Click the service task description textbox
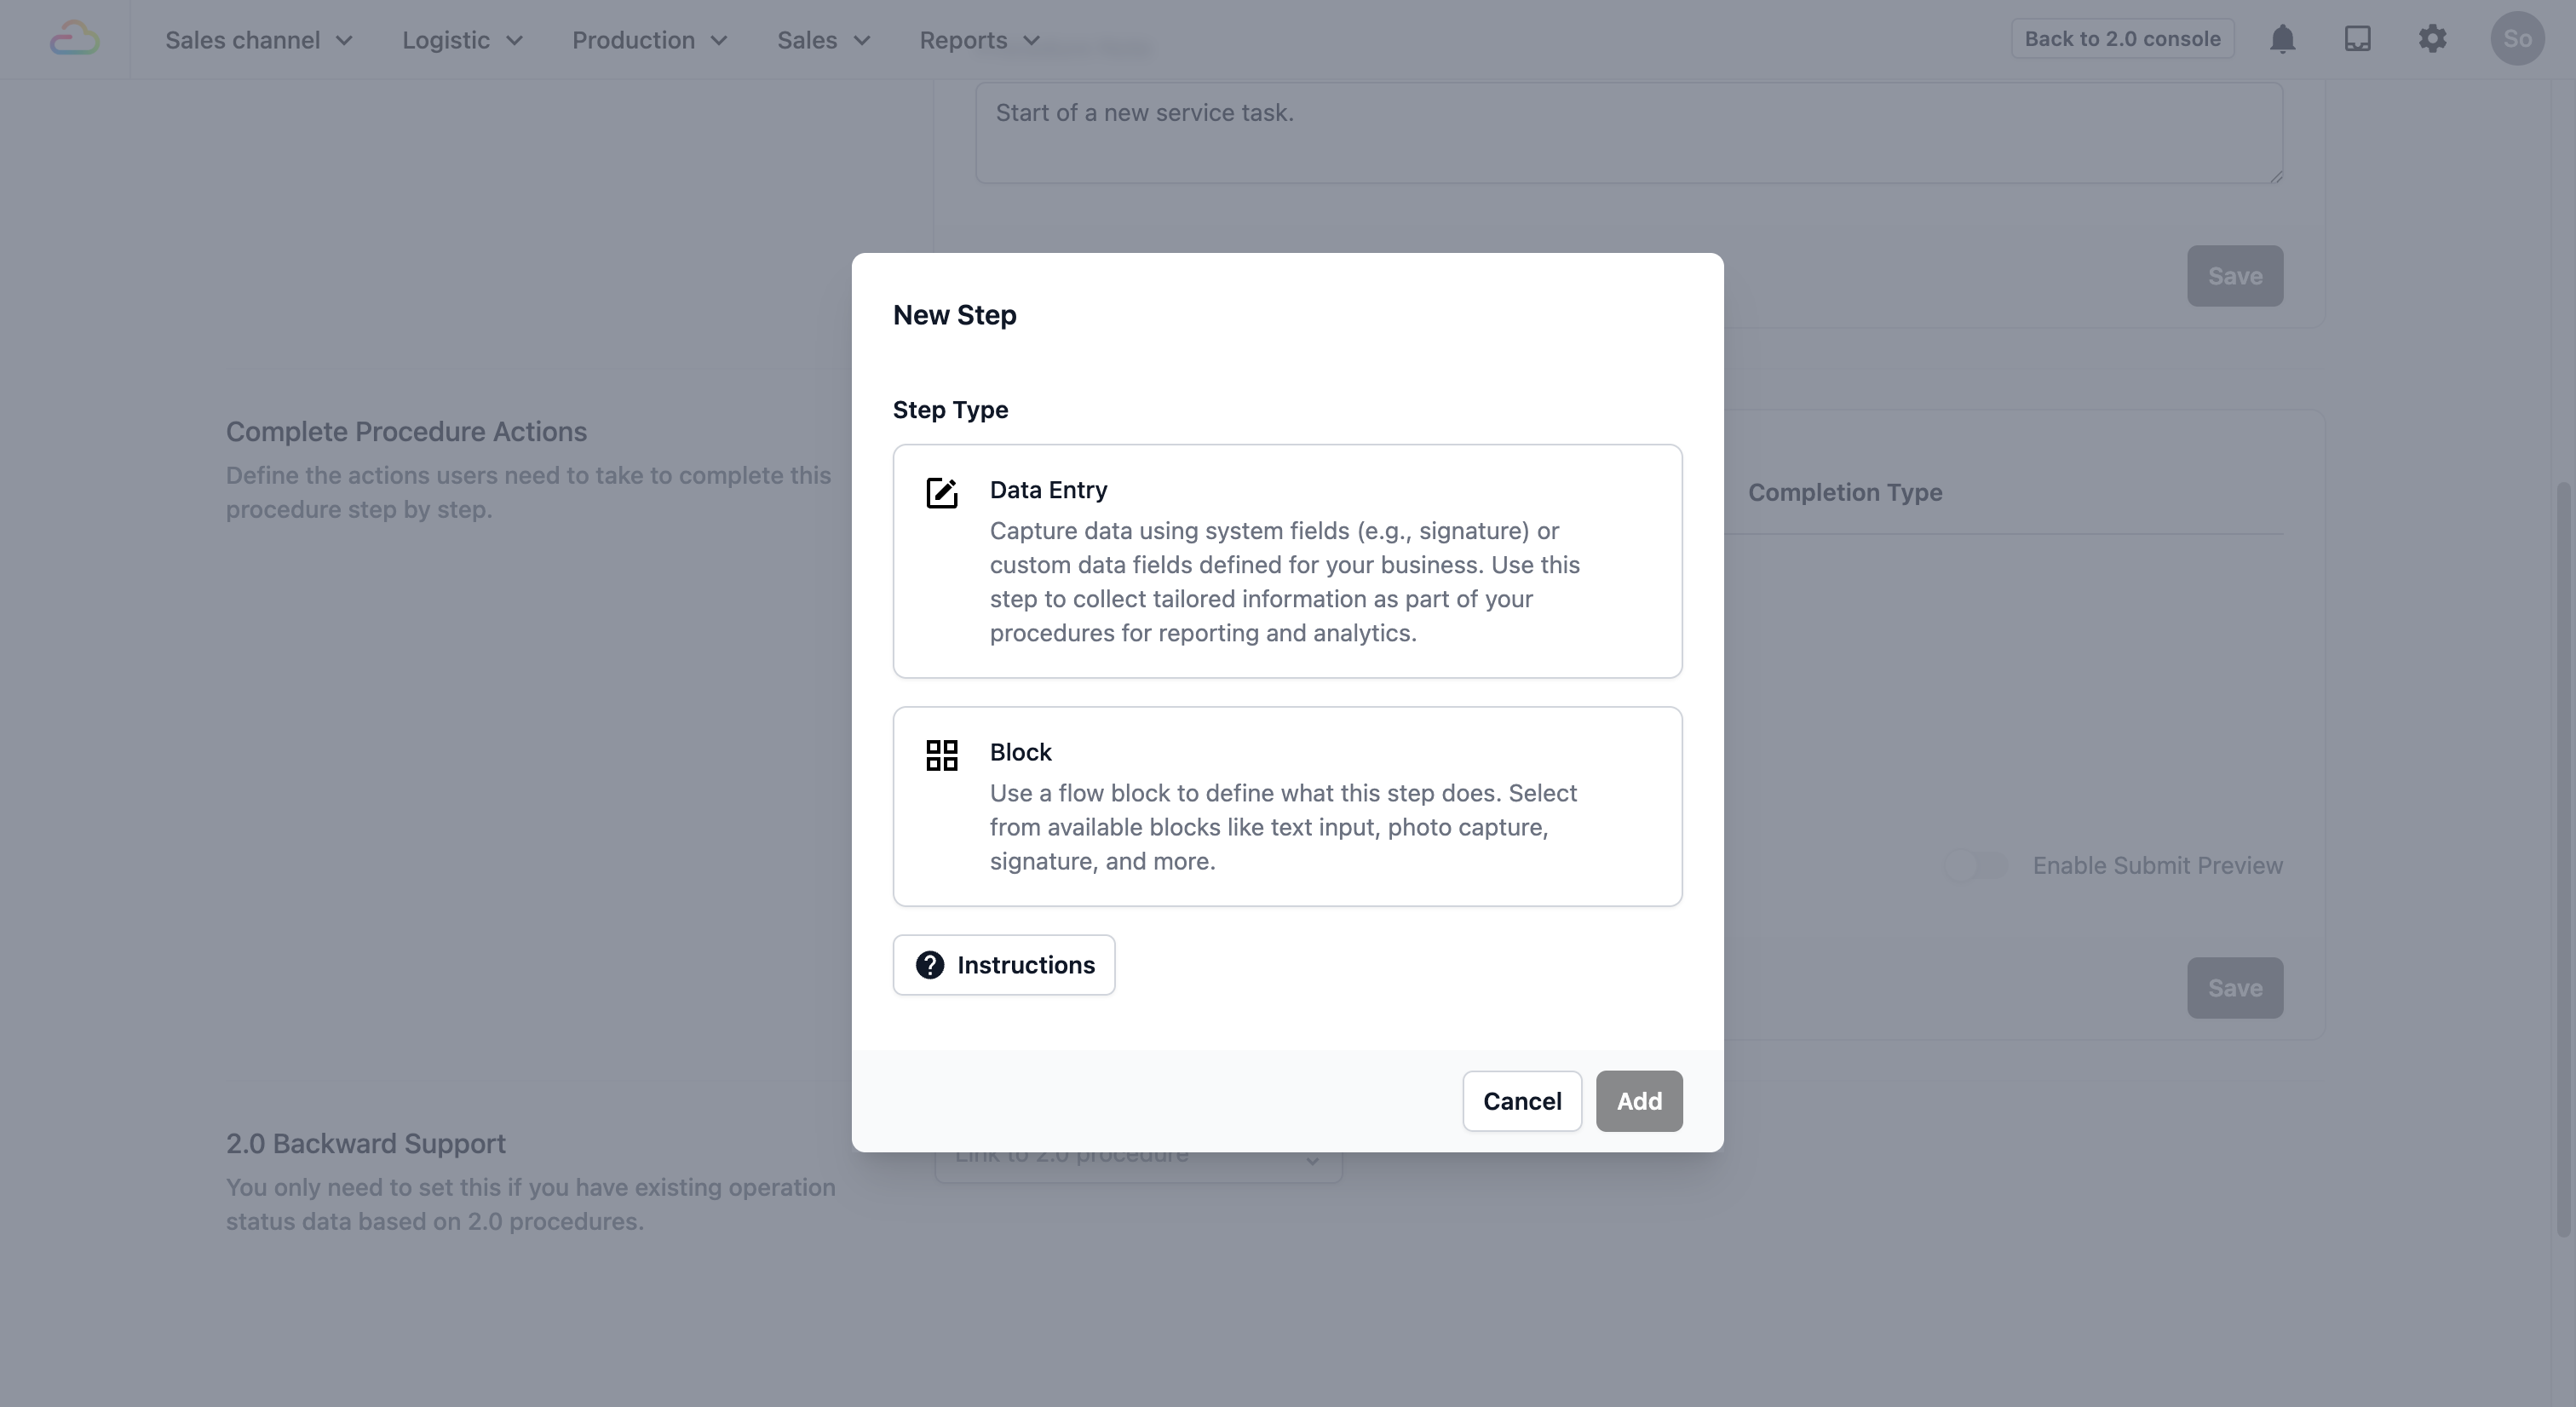 [x=1628, y=133]
